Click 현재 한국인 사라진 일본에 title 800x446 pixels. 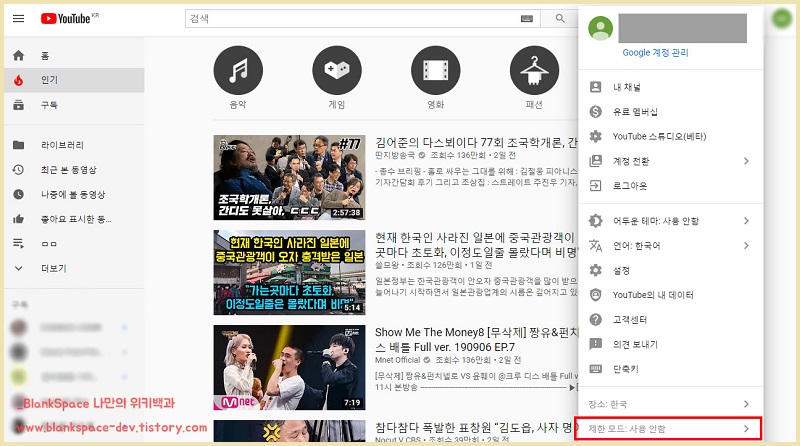click(x=477, y=245)
